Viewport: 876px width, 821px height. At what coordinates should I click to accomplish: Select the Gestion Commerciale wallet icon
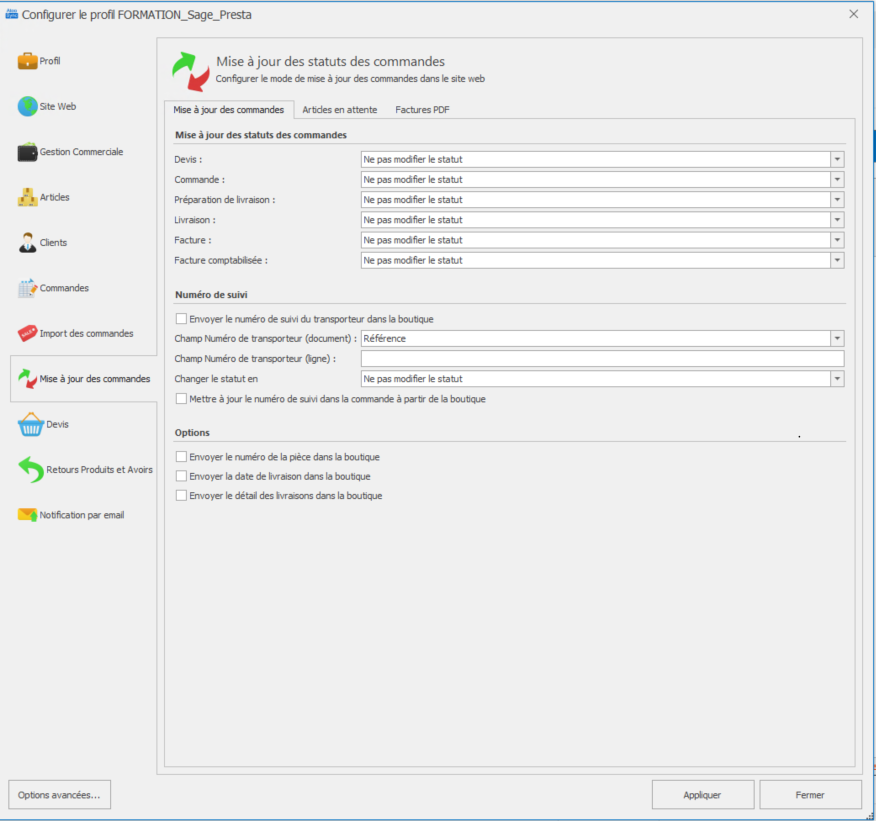(27, 152)
